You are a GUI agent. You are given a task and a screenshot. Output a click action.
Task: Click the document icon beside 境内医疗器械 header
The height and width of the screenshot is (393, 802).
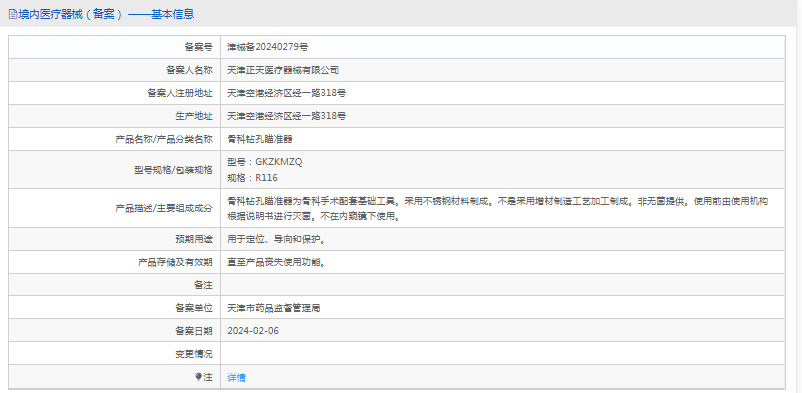point(13,14)
